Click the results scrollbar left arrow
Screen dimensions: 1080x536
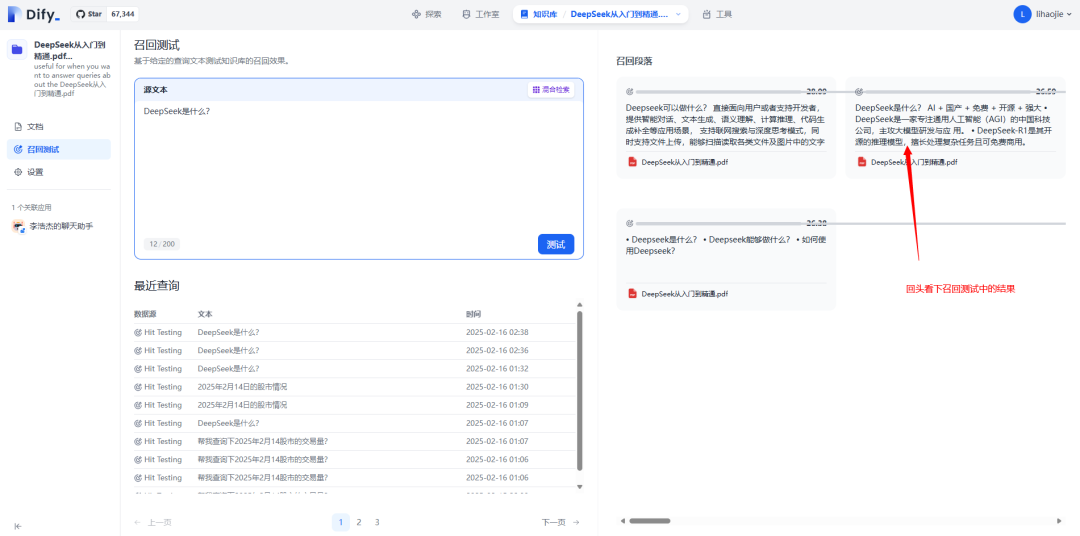pyautogui.click(x=622, y=521)
